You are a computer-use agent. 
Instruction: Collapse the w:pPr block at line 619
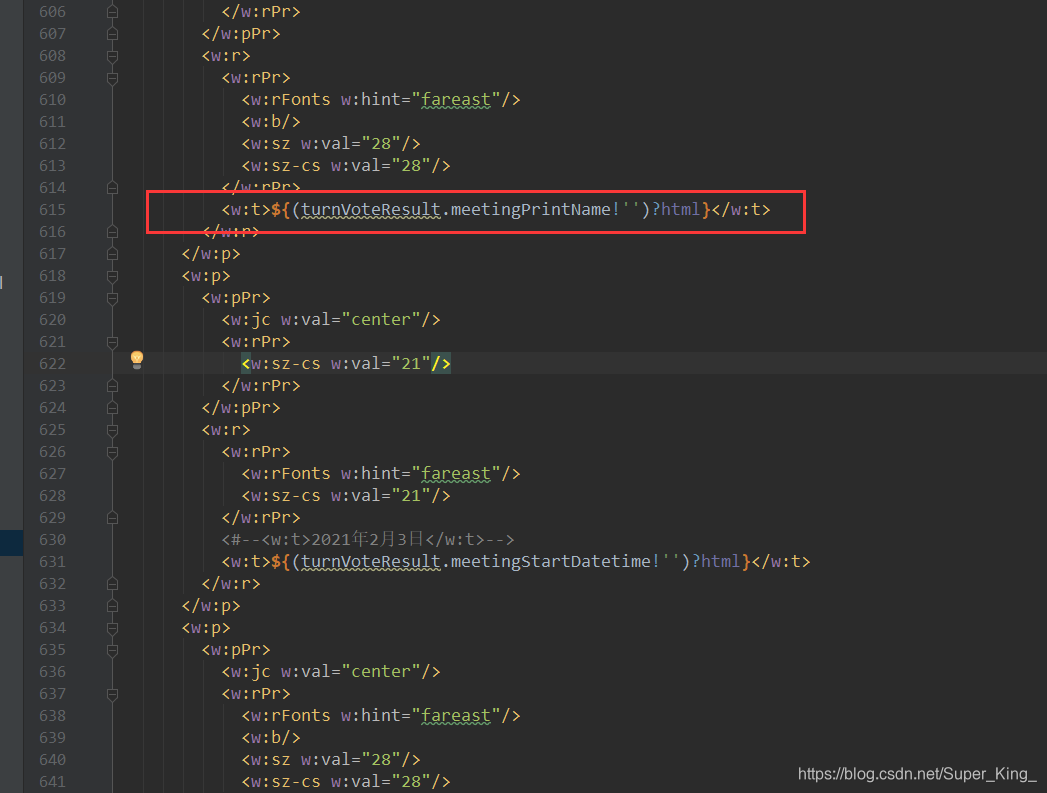(x=112, y=298)
